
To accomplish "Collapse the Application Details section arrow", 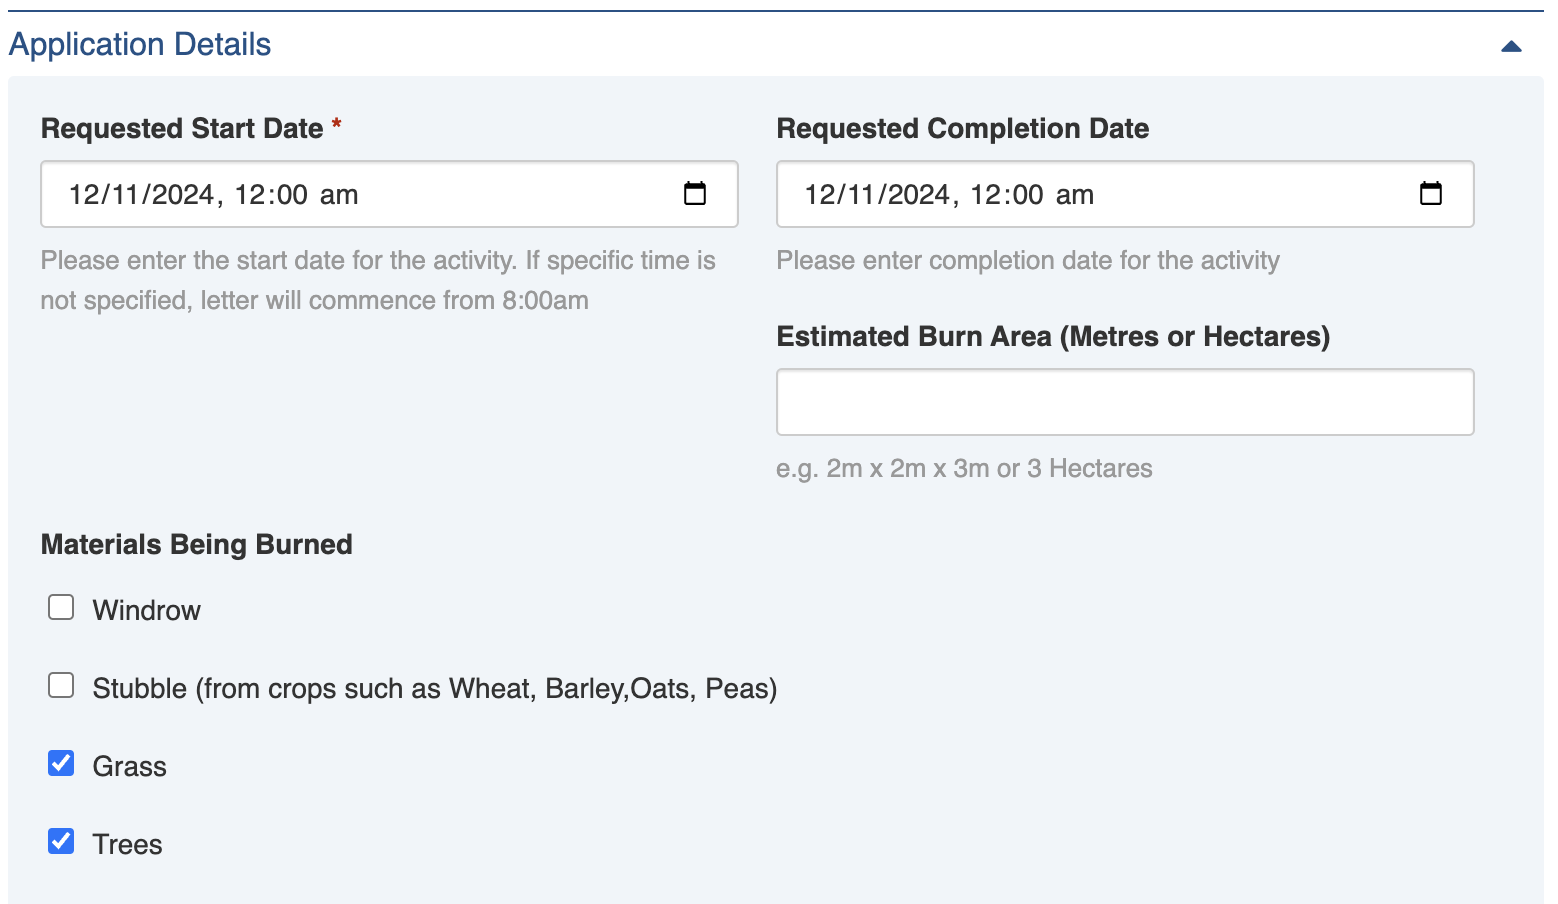I will tap(1511, 46).
